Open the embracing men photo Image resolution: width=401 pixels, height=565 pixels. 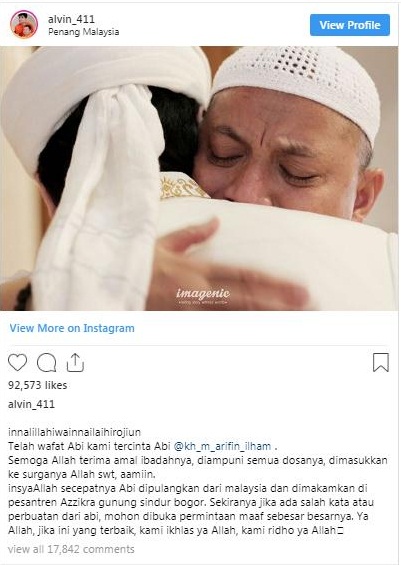pyautogui.click(x=199, y=178)
